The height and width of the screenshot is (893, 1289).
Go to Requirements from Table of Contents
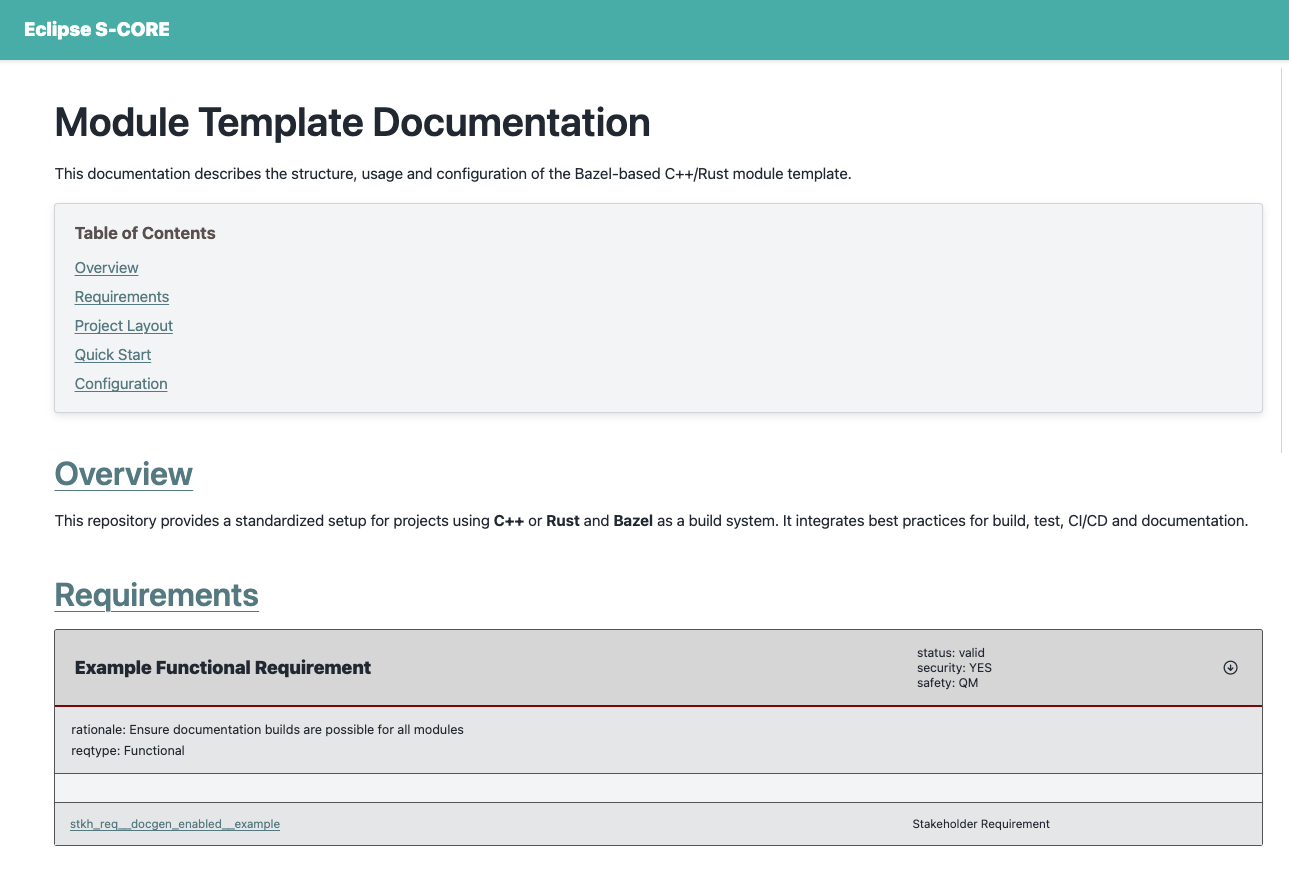(x=121, y=297)
